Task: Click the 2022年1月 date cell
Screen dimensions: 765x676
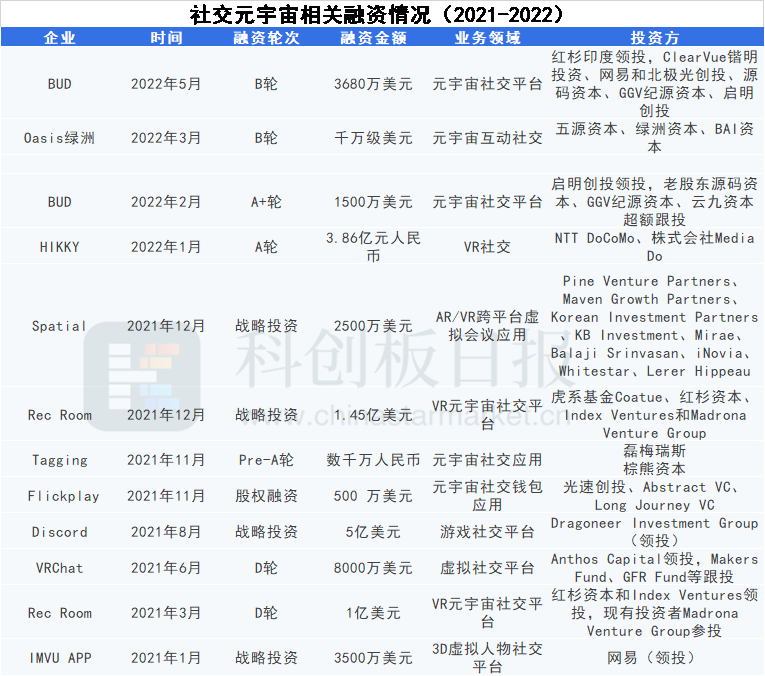Action: 166,247
